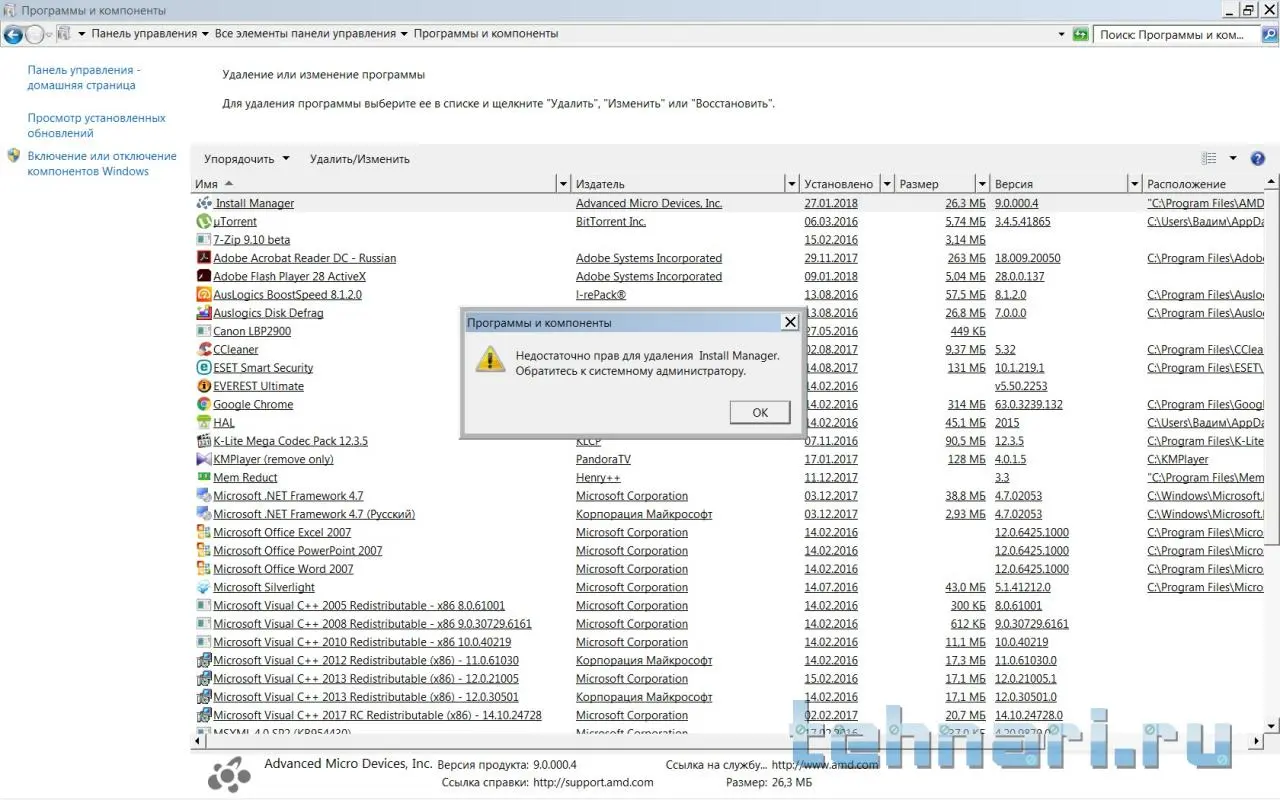
Task: Select the Microsoft Silverlight icon
Action: pyautogui.click(x=204, y=587)
